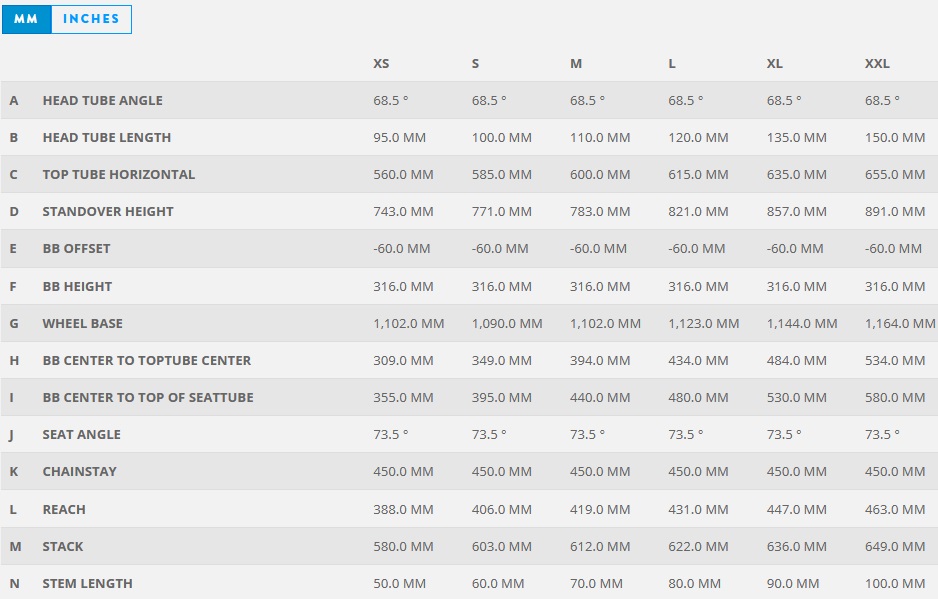The width and height of the screenshot is (938, 599).
Task: Click the TOP TUBE HORIZONTAL row label
Action: tap(118, 175)
